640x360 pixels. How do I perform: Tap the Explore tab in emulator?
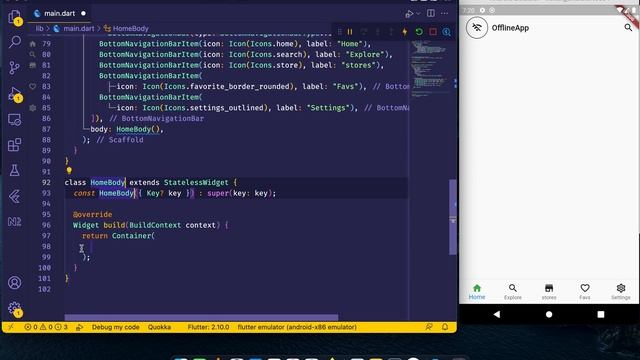coord(513,292)
